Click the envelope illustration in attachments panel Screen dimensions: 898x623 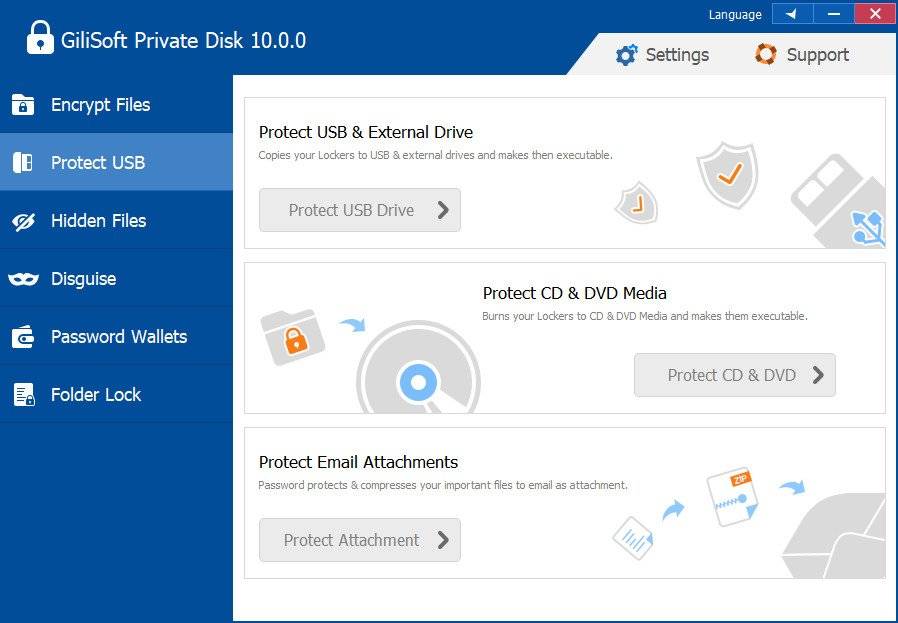coord(834,536)
